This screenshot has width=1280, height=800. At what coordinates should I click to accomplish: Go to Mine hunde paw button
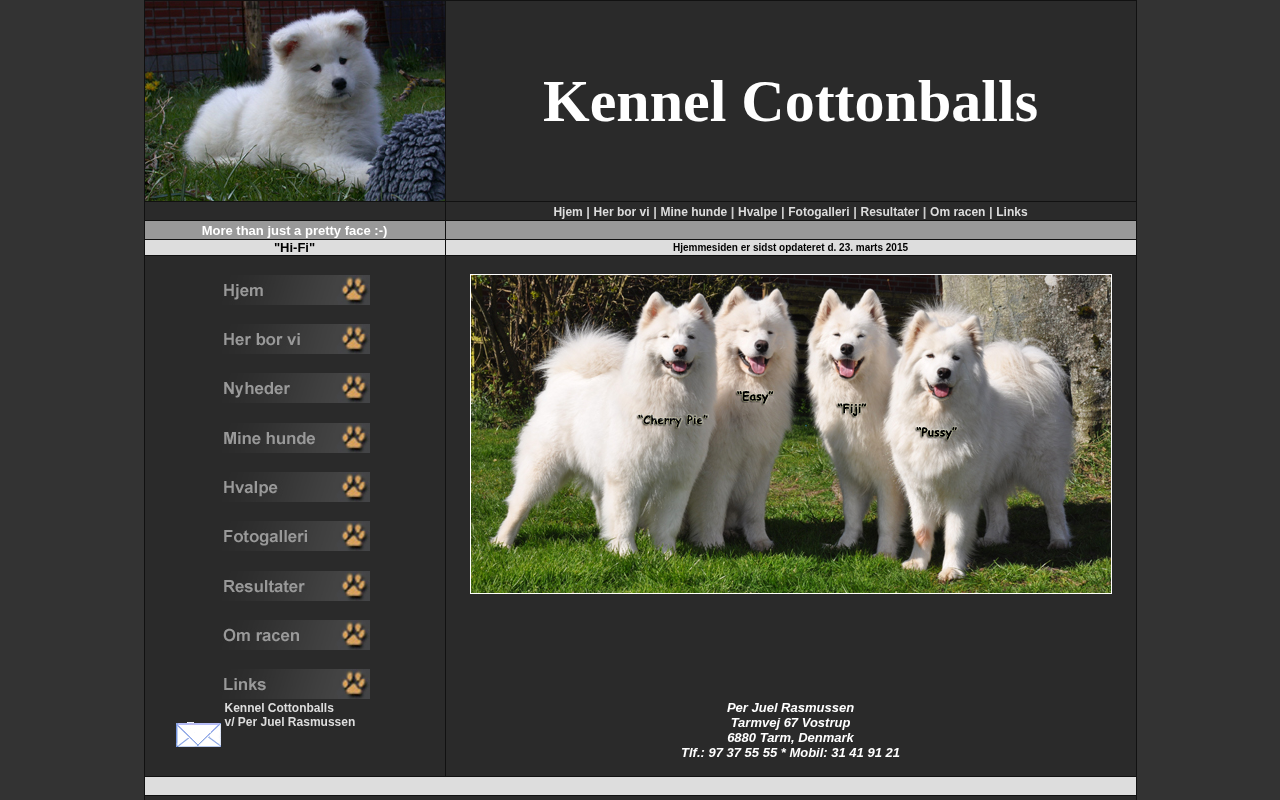pos(296,438)
